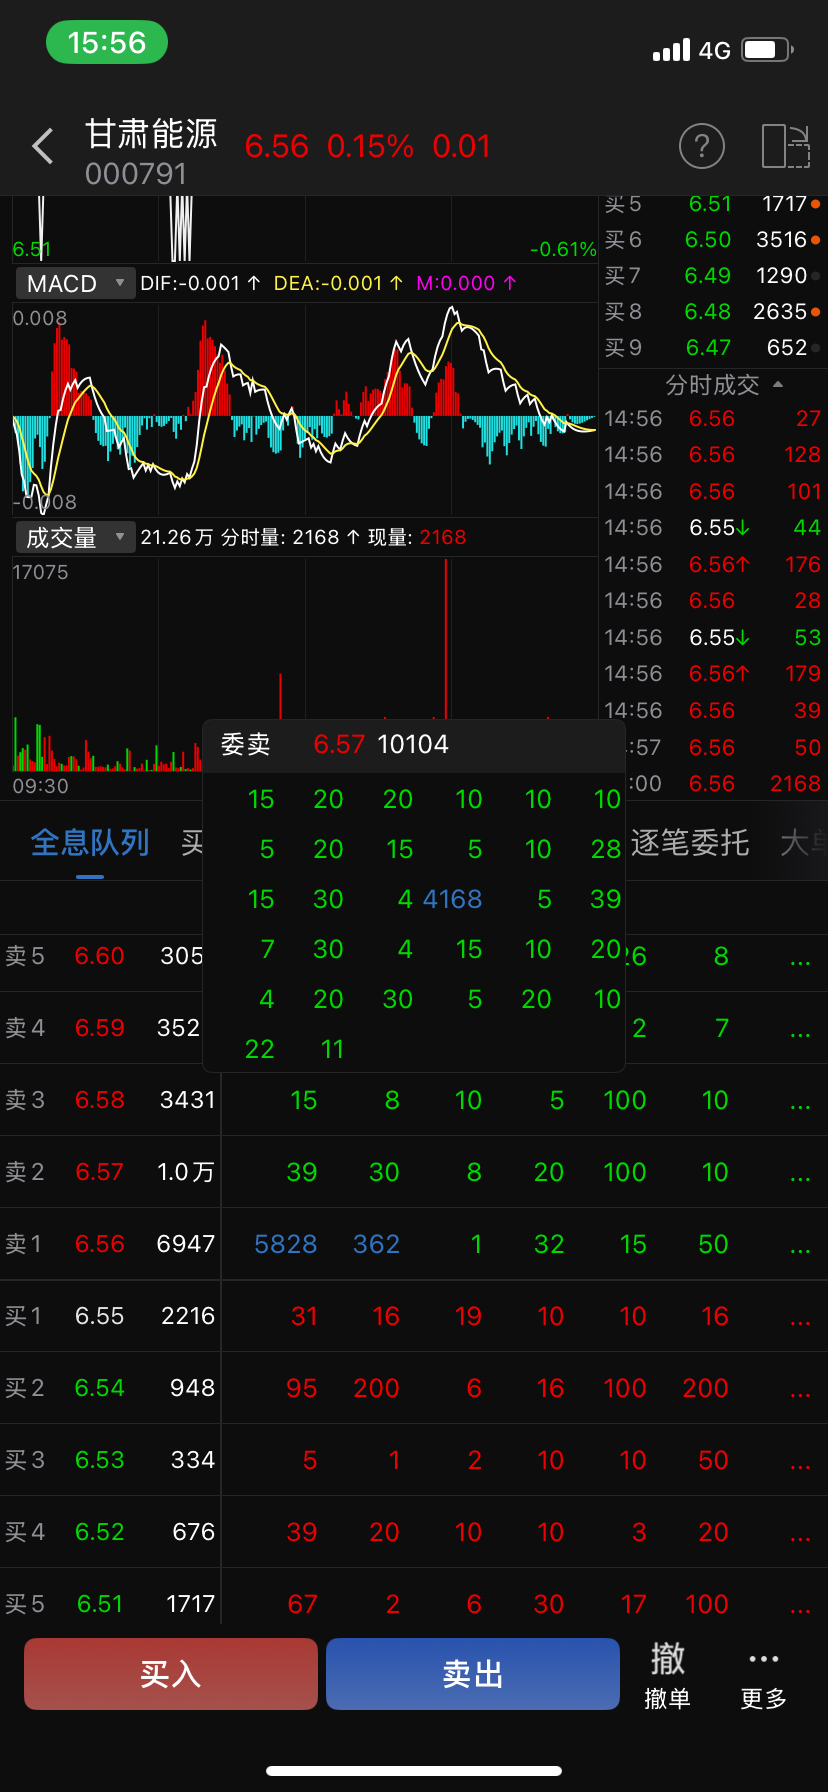This screenshot has width=828, height=1792.
Task: Tap the 4168 order in 委卖 popup
Action: click(452, 899)
